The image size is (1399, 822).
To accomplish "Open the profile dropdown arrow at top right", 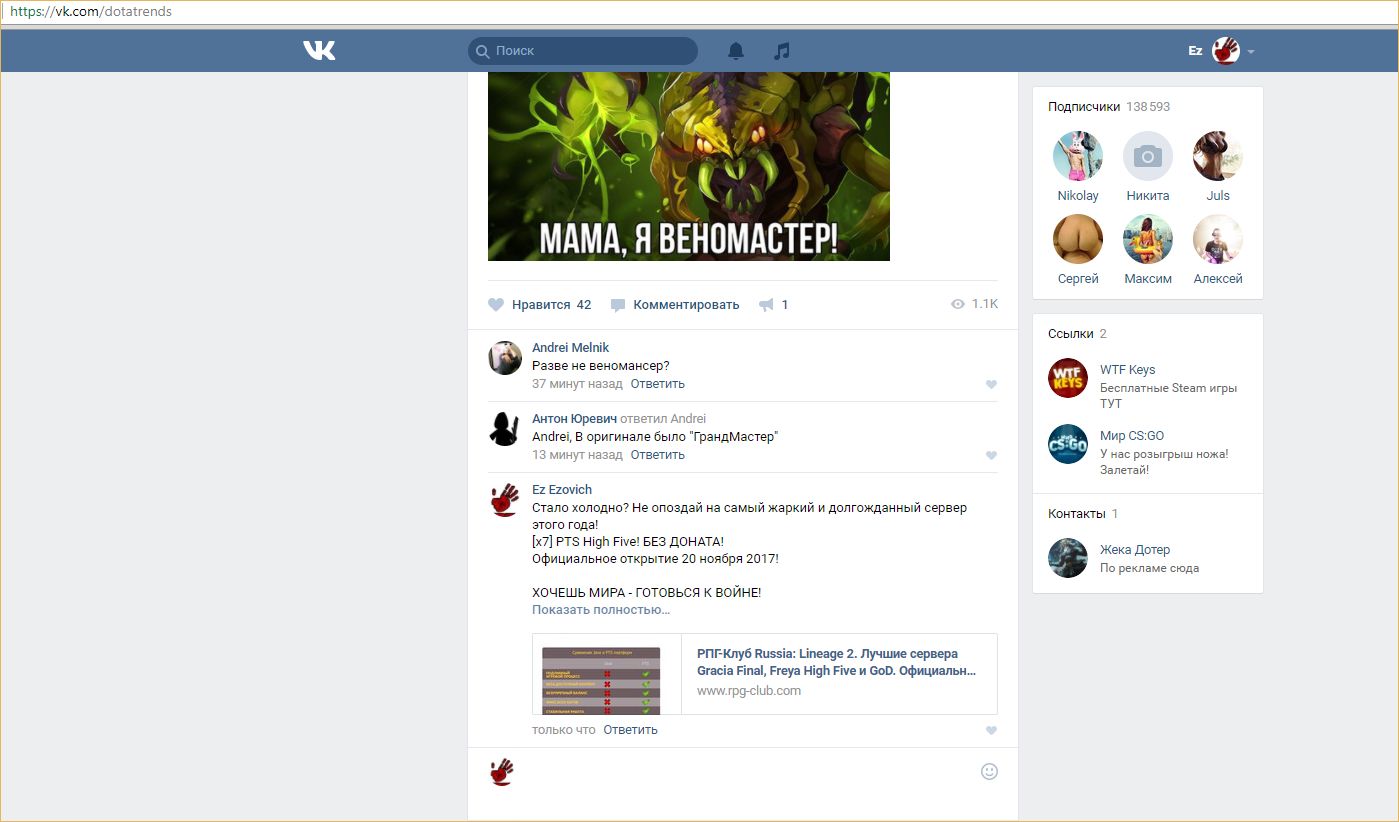I will pyautogui.click(x=1251, y=51).
